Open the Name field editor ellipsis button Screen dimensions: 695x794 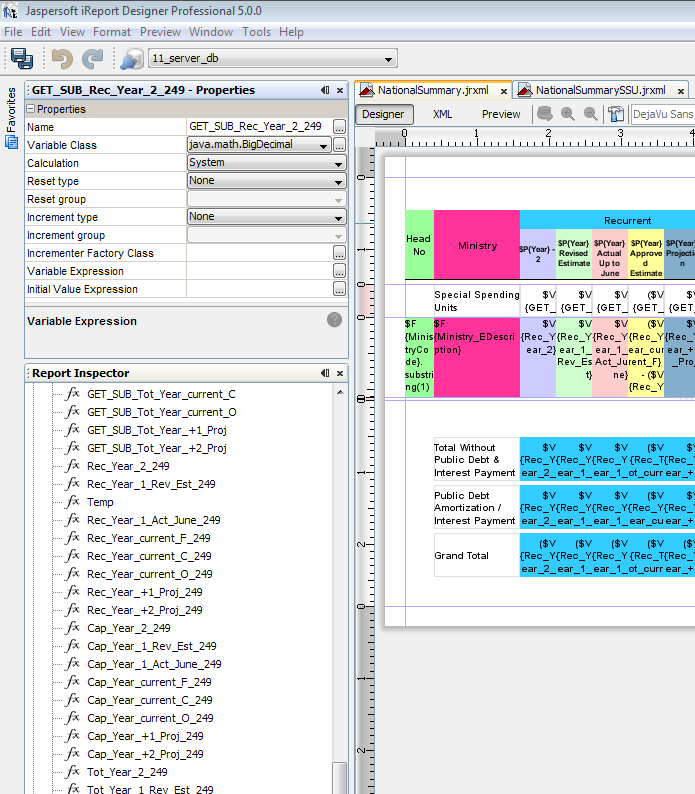coord(339,127)
